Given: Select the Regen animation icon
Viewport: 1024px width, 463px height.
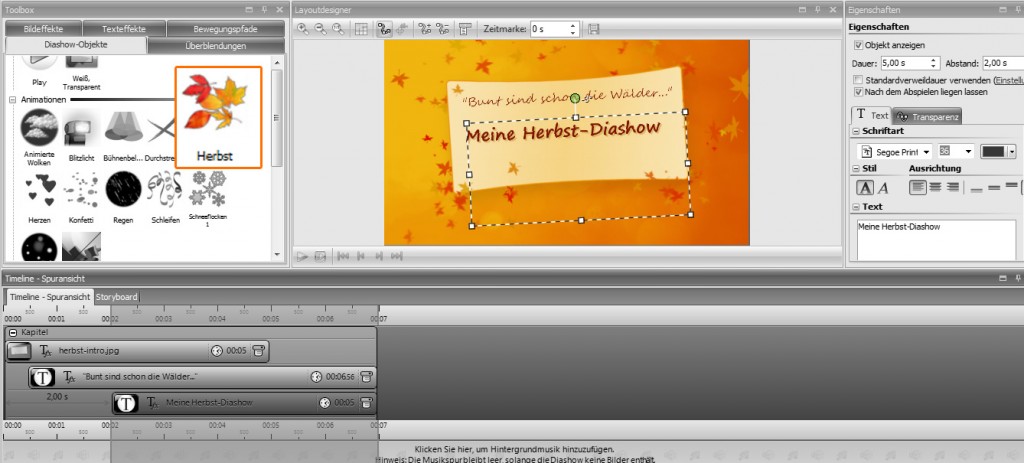Looking at the screenshot, I should pos(125,188).
